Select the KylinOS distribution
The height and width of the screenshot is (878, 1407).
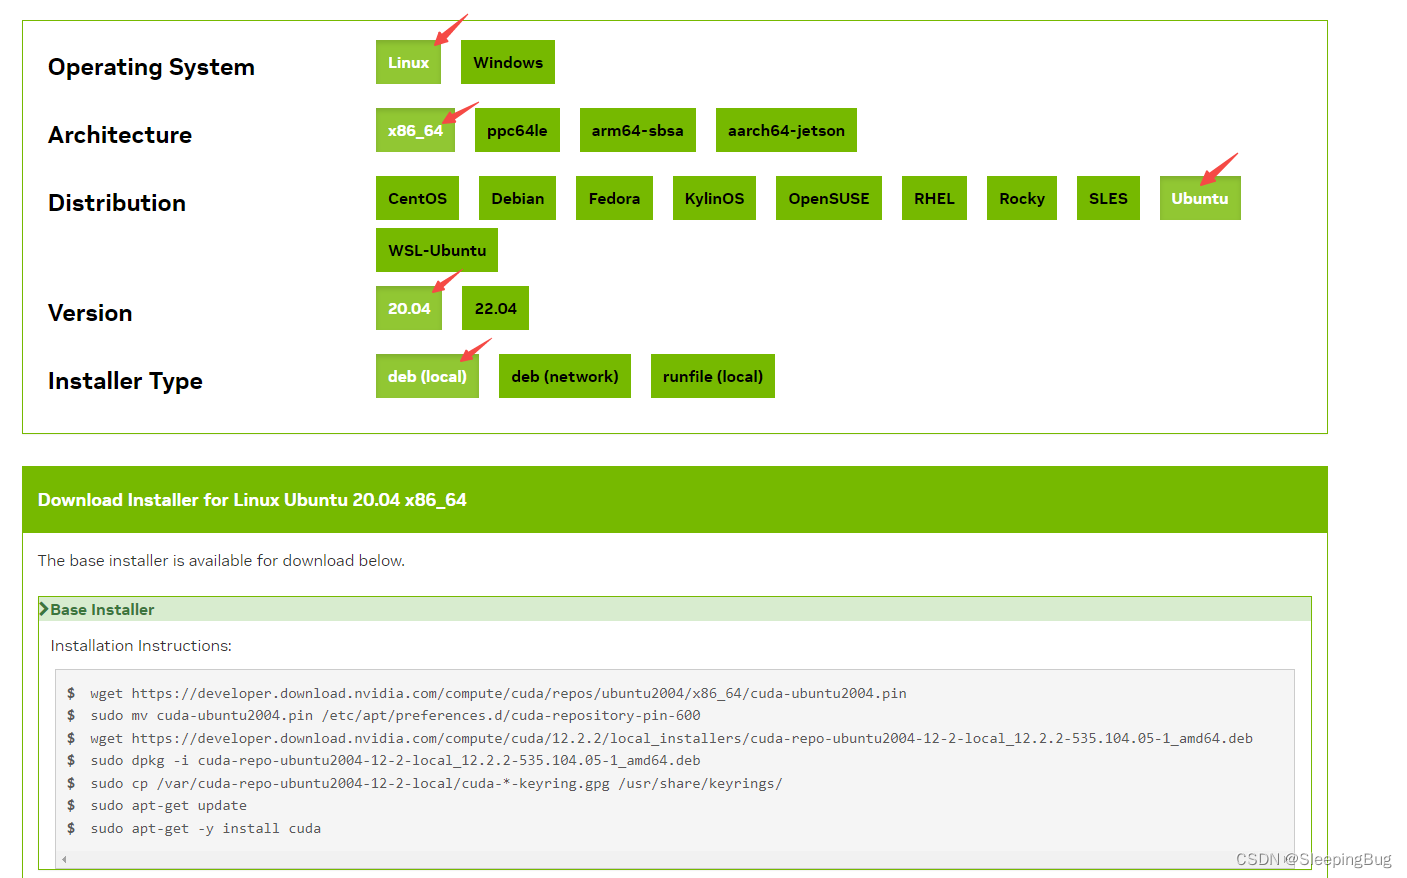click(x=714, y=197)
